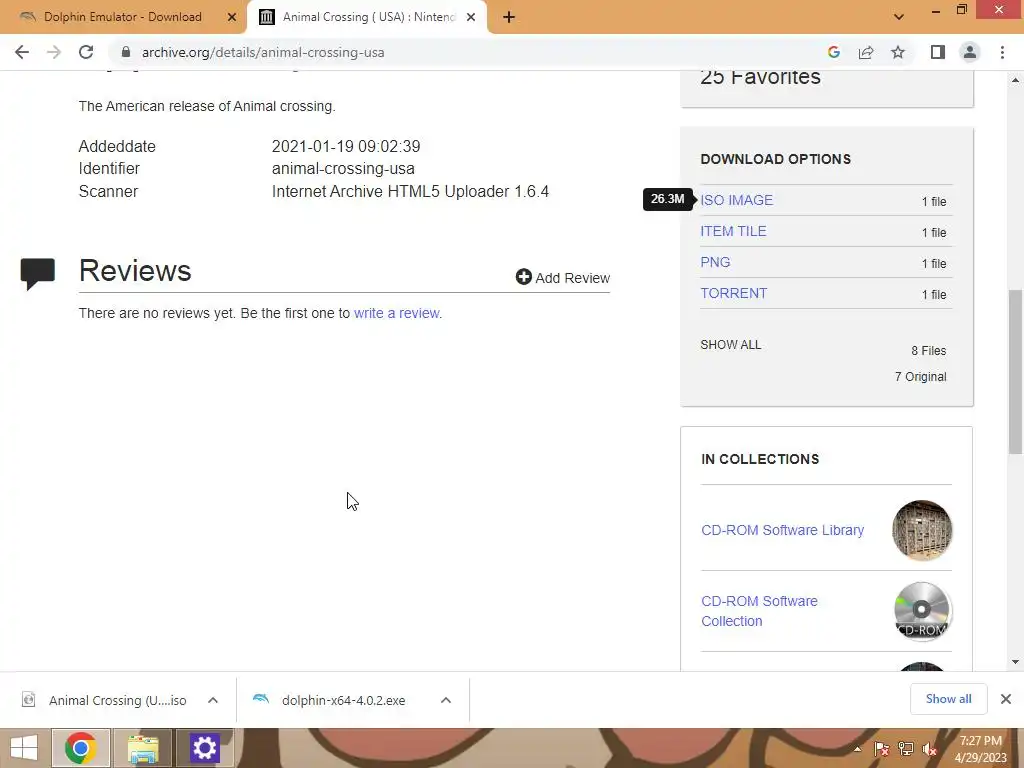Open a new browser tab
1024x768 pixels.
tap(509, 17)
